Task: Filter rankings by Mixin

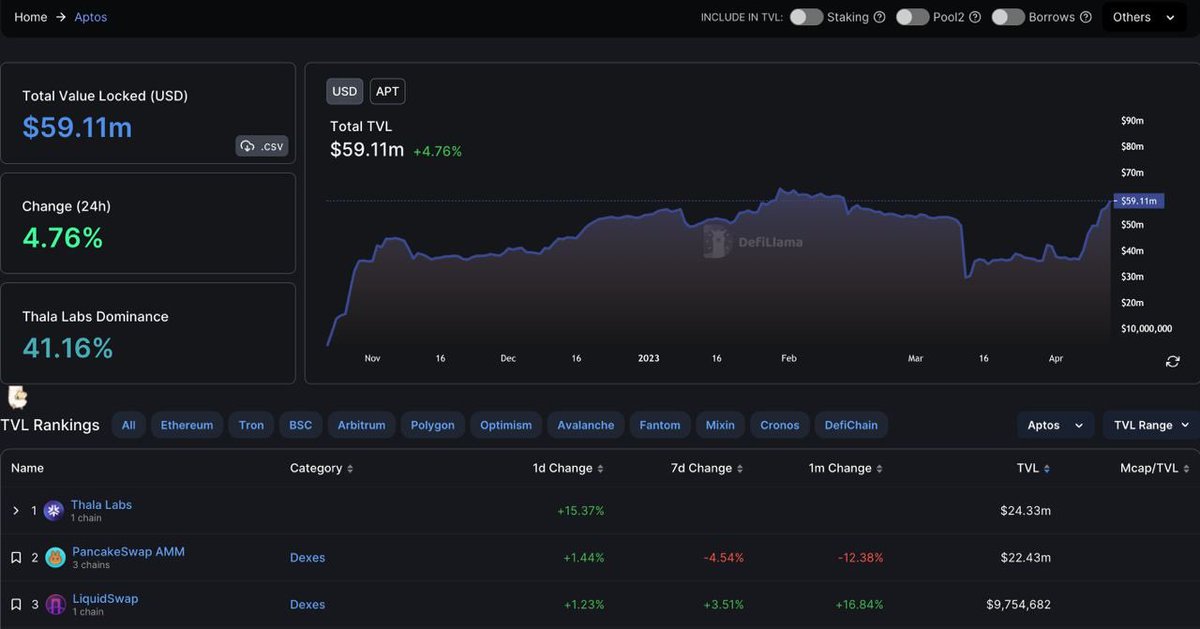Action: (x=720, y=425)
